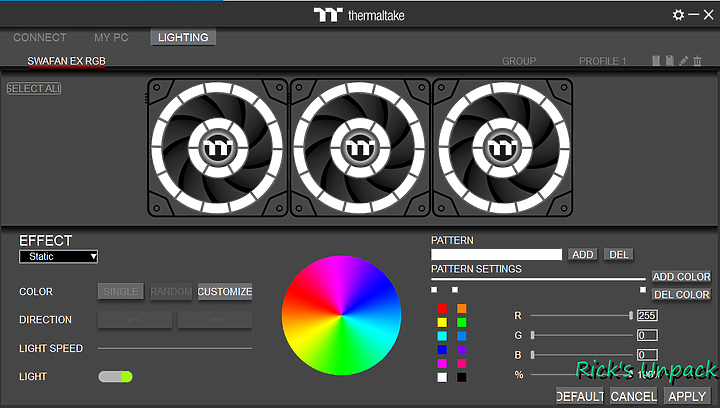Toggle the LIGHT switch off

click(x=116, y=377)
